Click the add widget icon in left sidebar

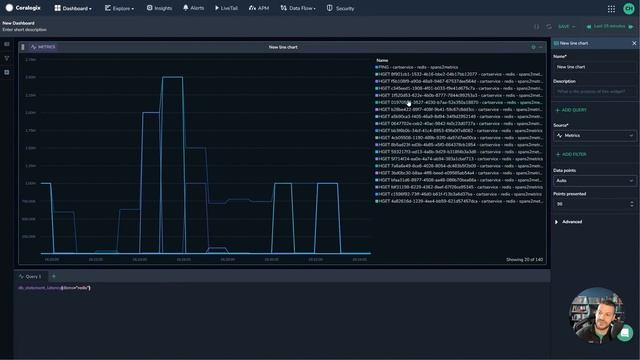point(7,72)
